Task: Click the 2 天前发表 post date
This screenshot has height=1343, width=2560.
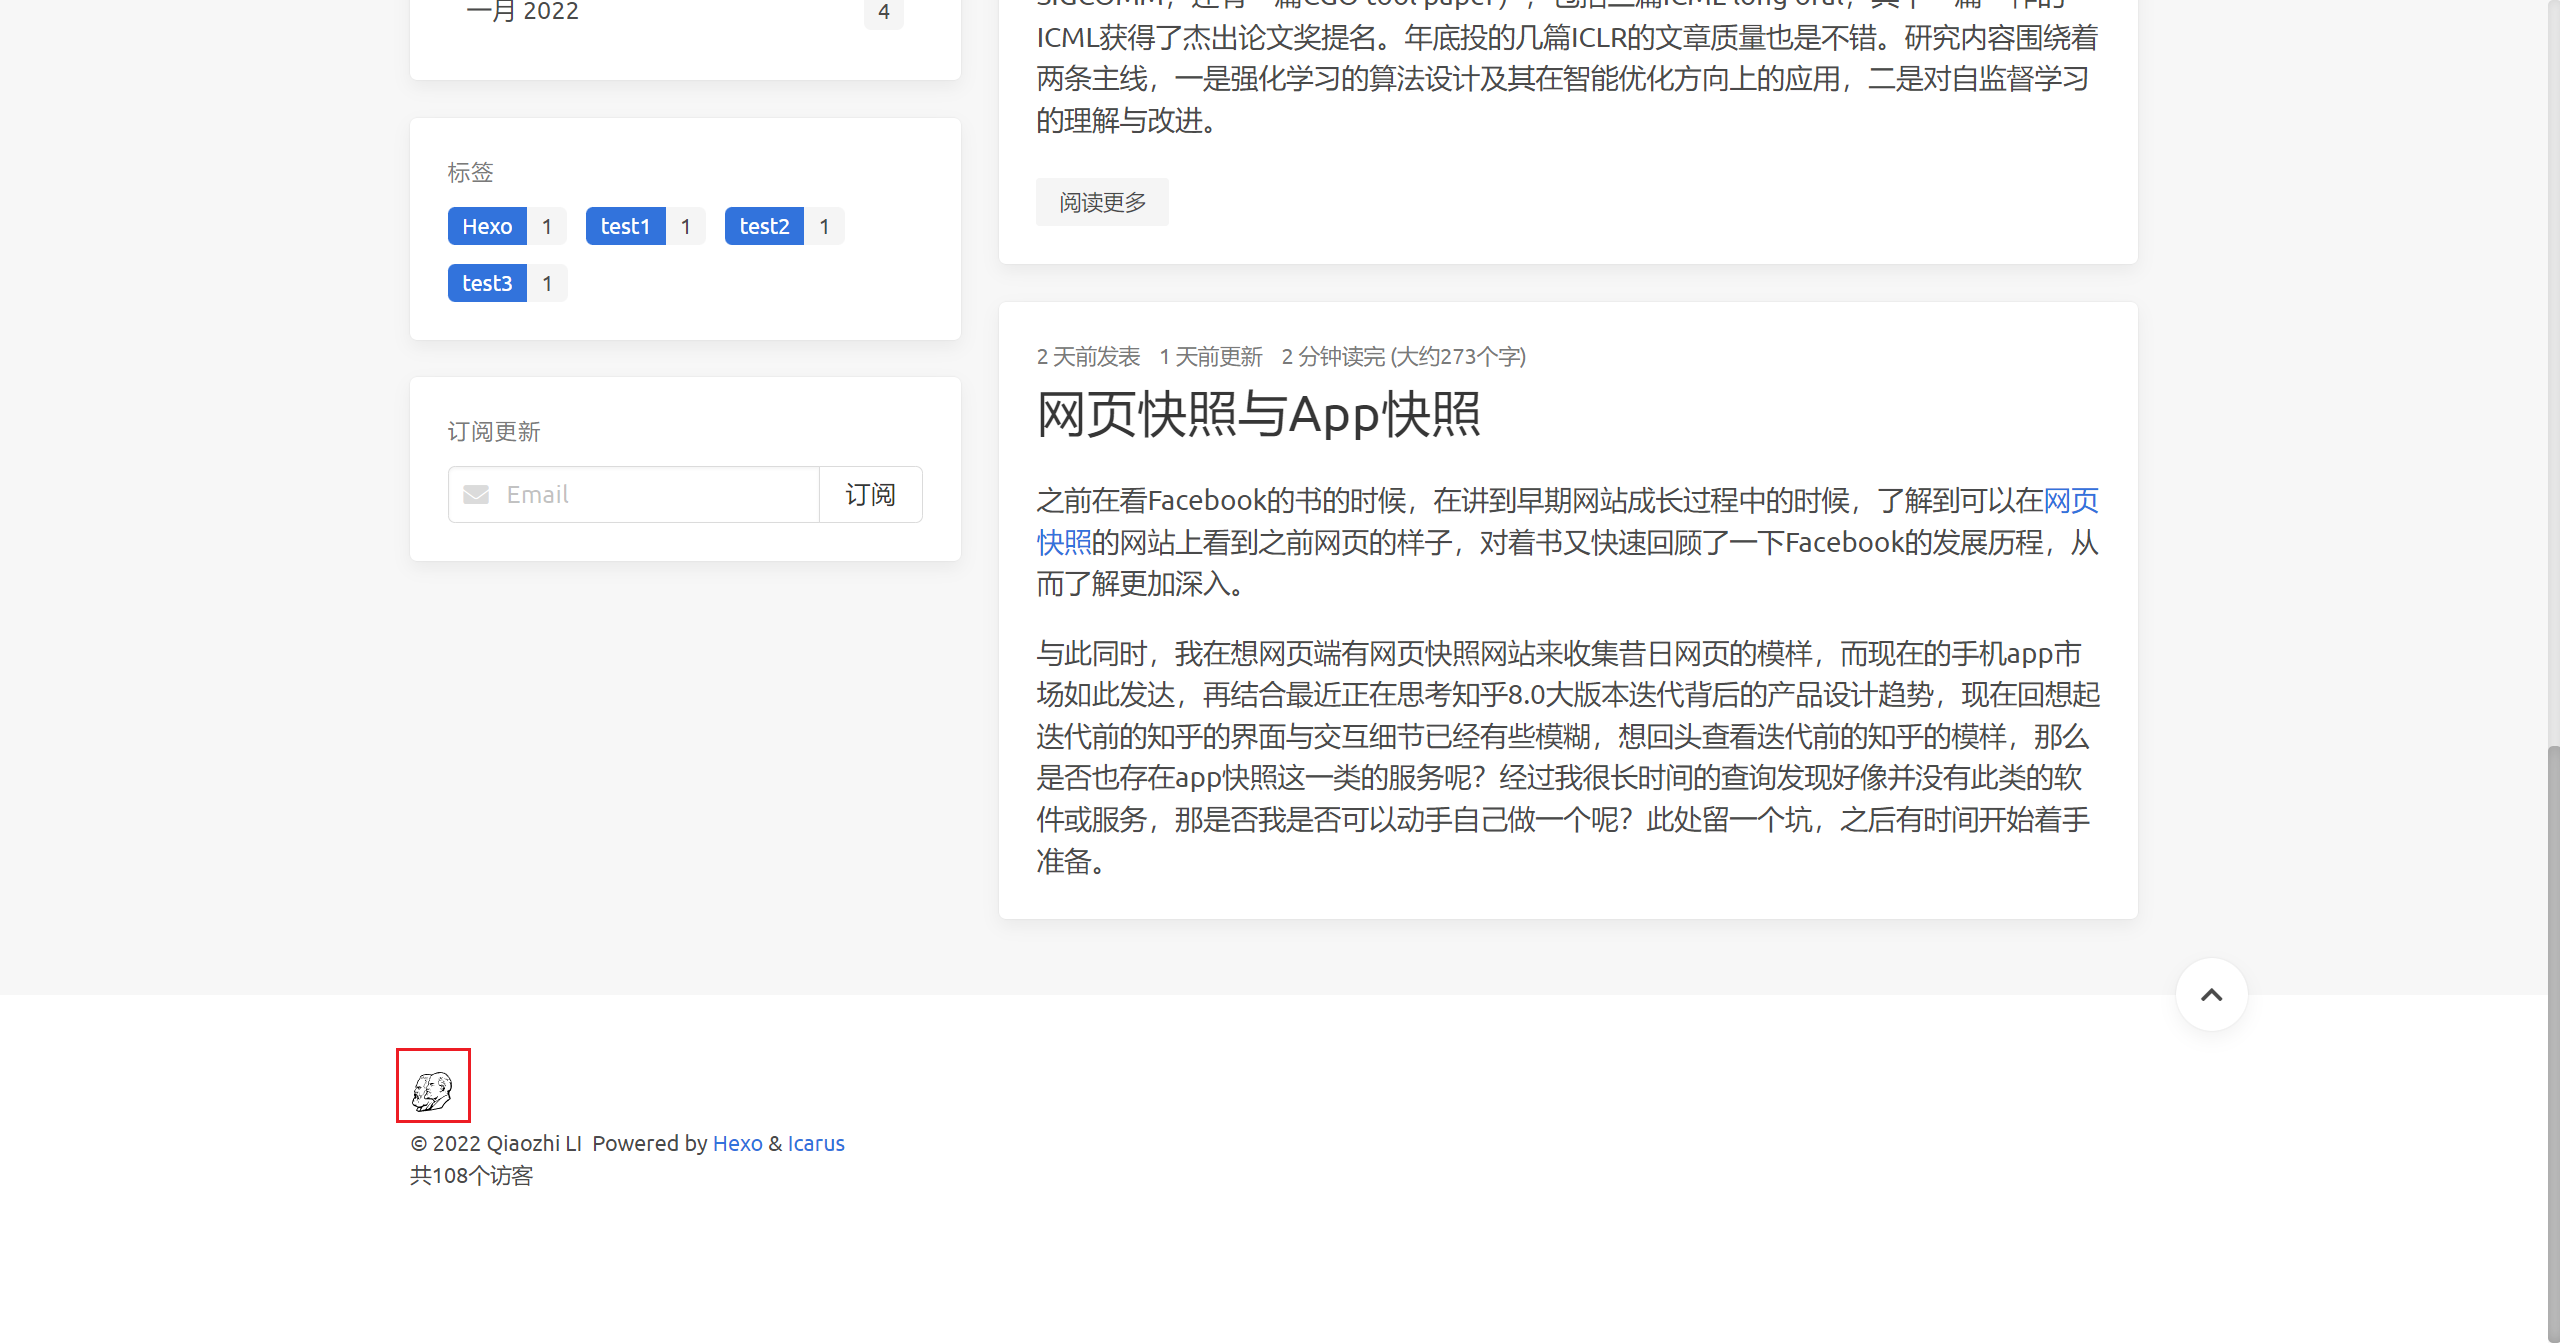Action: (1088, 356)
